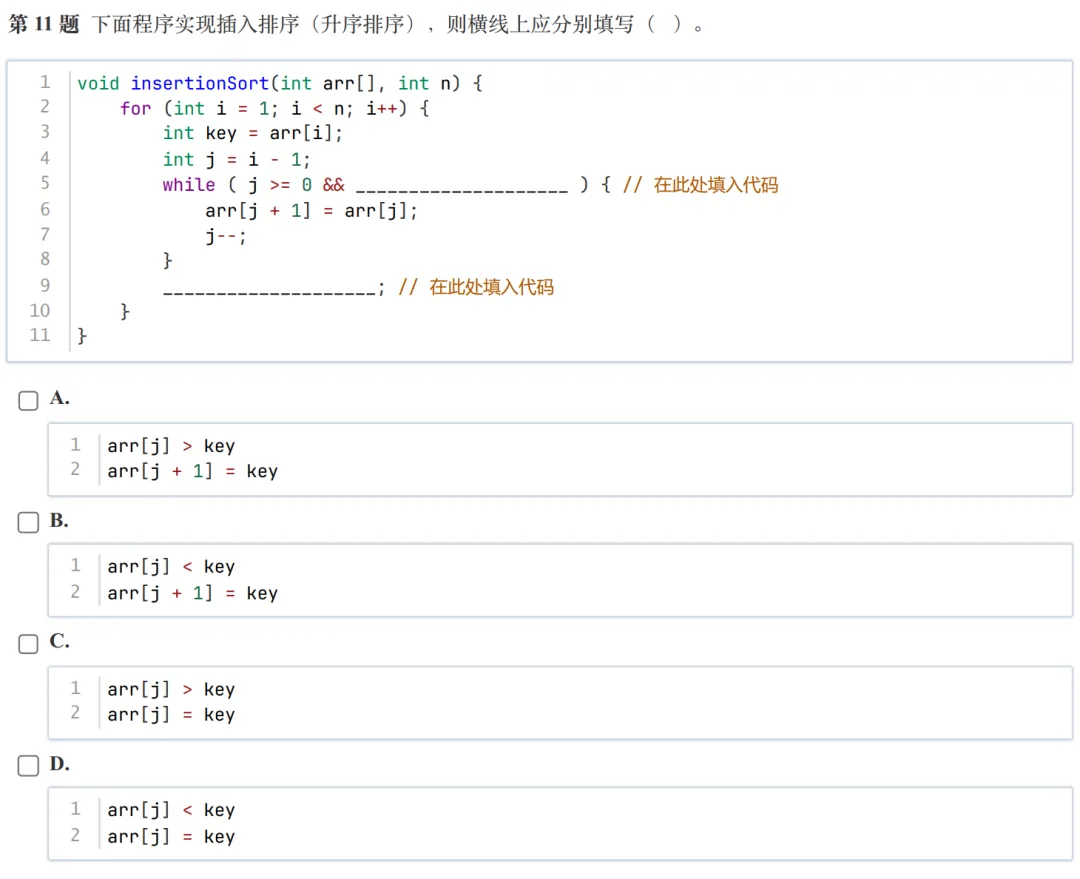Click option A's 'arr[j] > key' line
Viewport: 1080px width, 879px height.
tap(171, 446)
